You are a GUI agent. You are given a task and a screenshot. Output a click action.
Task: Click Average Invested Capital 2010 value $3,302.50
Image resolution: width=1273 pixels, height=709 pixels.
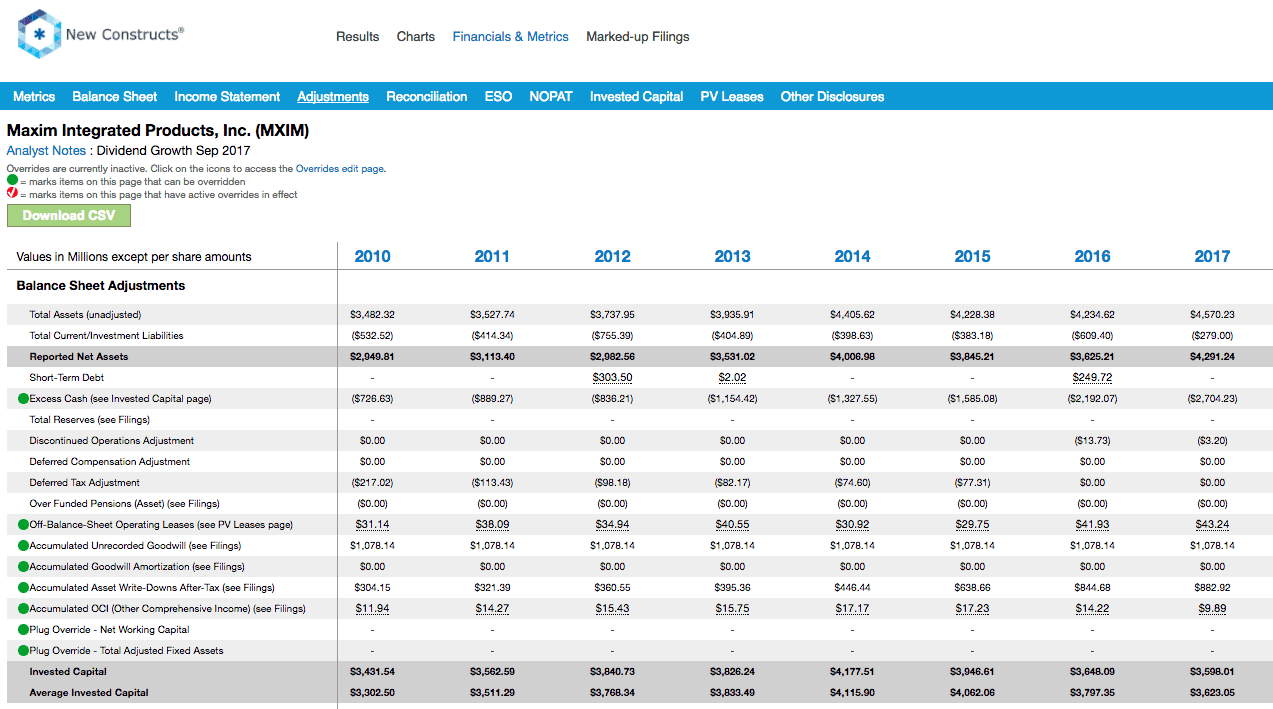pos(372,693)
